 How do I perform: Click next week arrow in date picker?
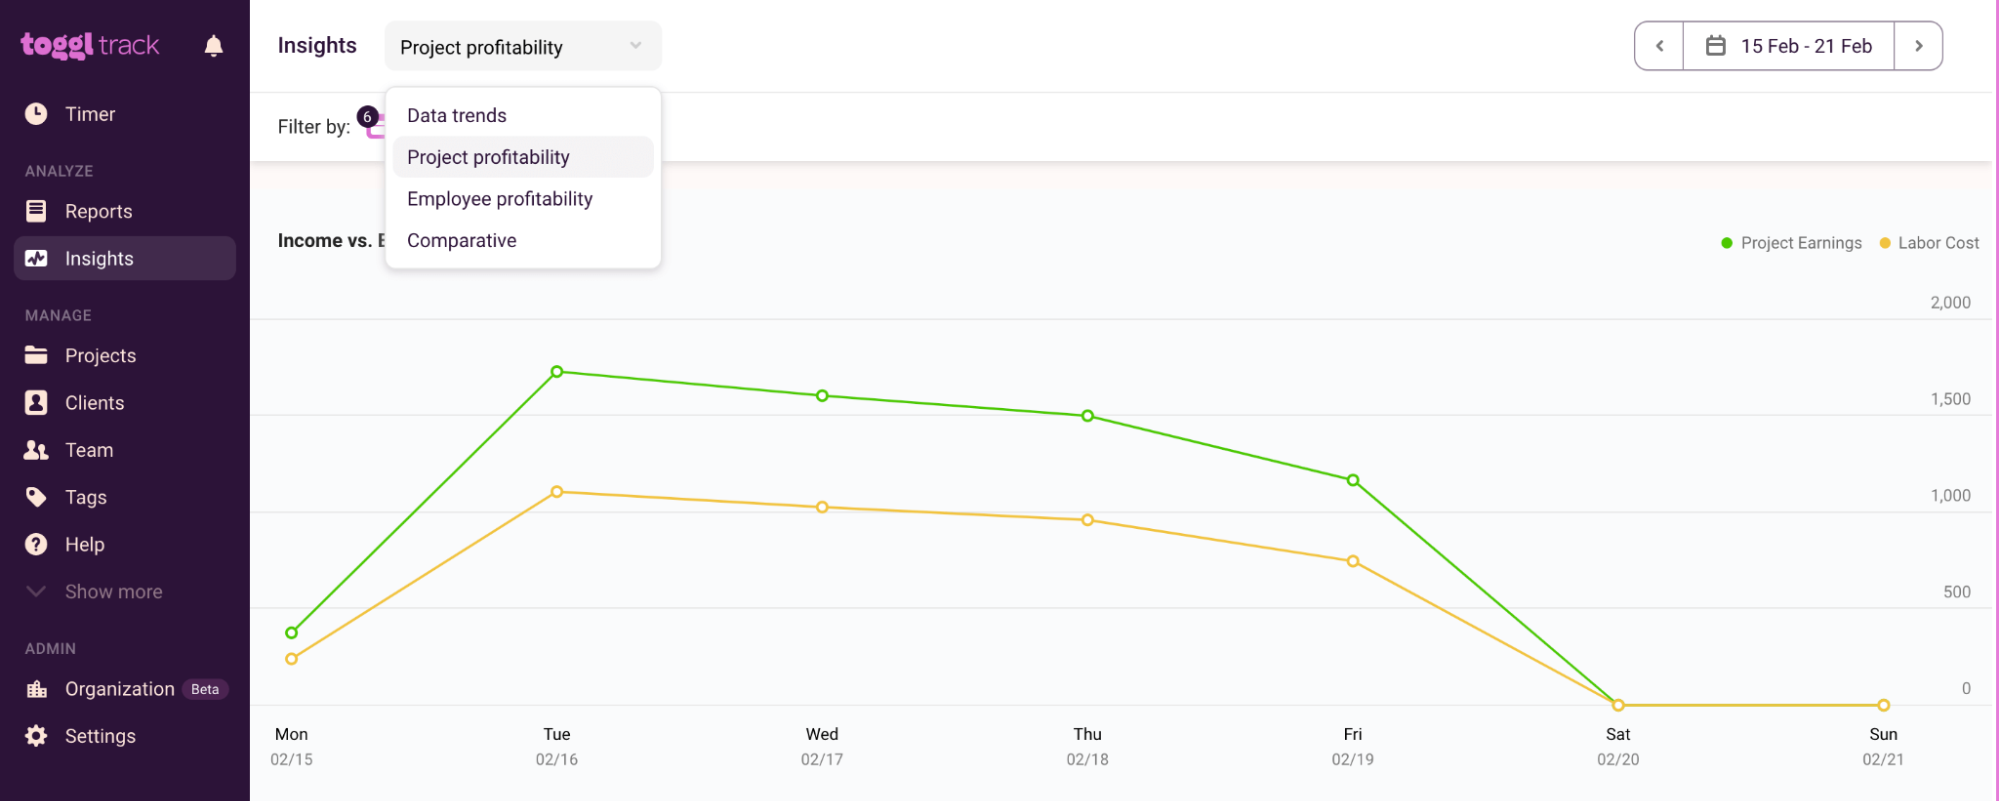coord(1917,45)
